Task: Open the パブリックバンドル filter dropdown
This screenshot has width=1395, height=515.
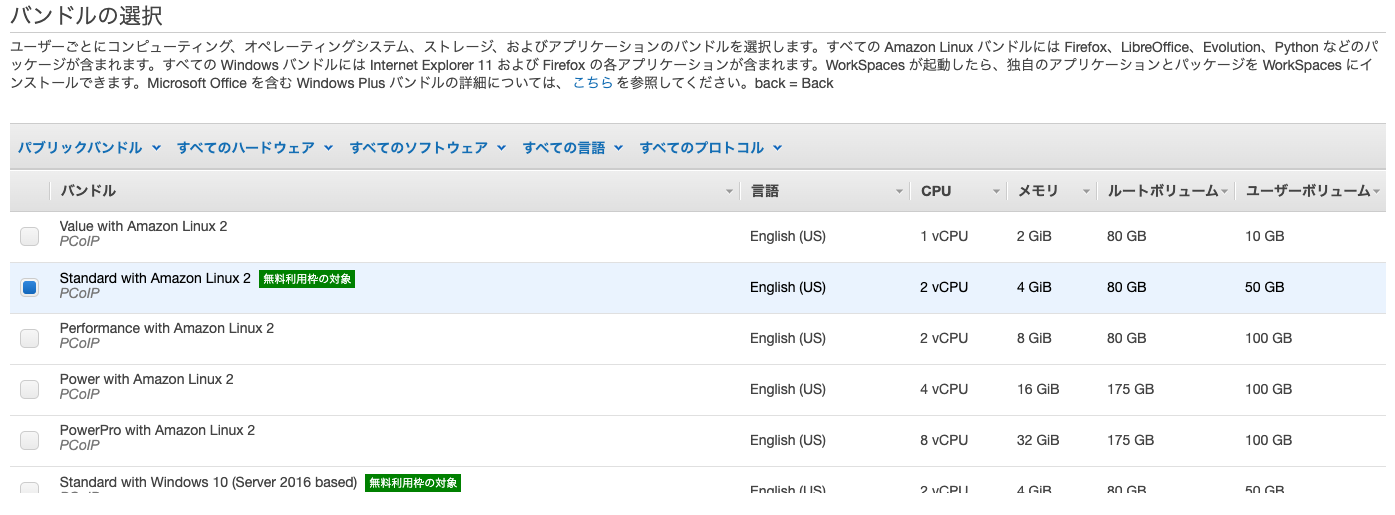Action: [89, 147]
